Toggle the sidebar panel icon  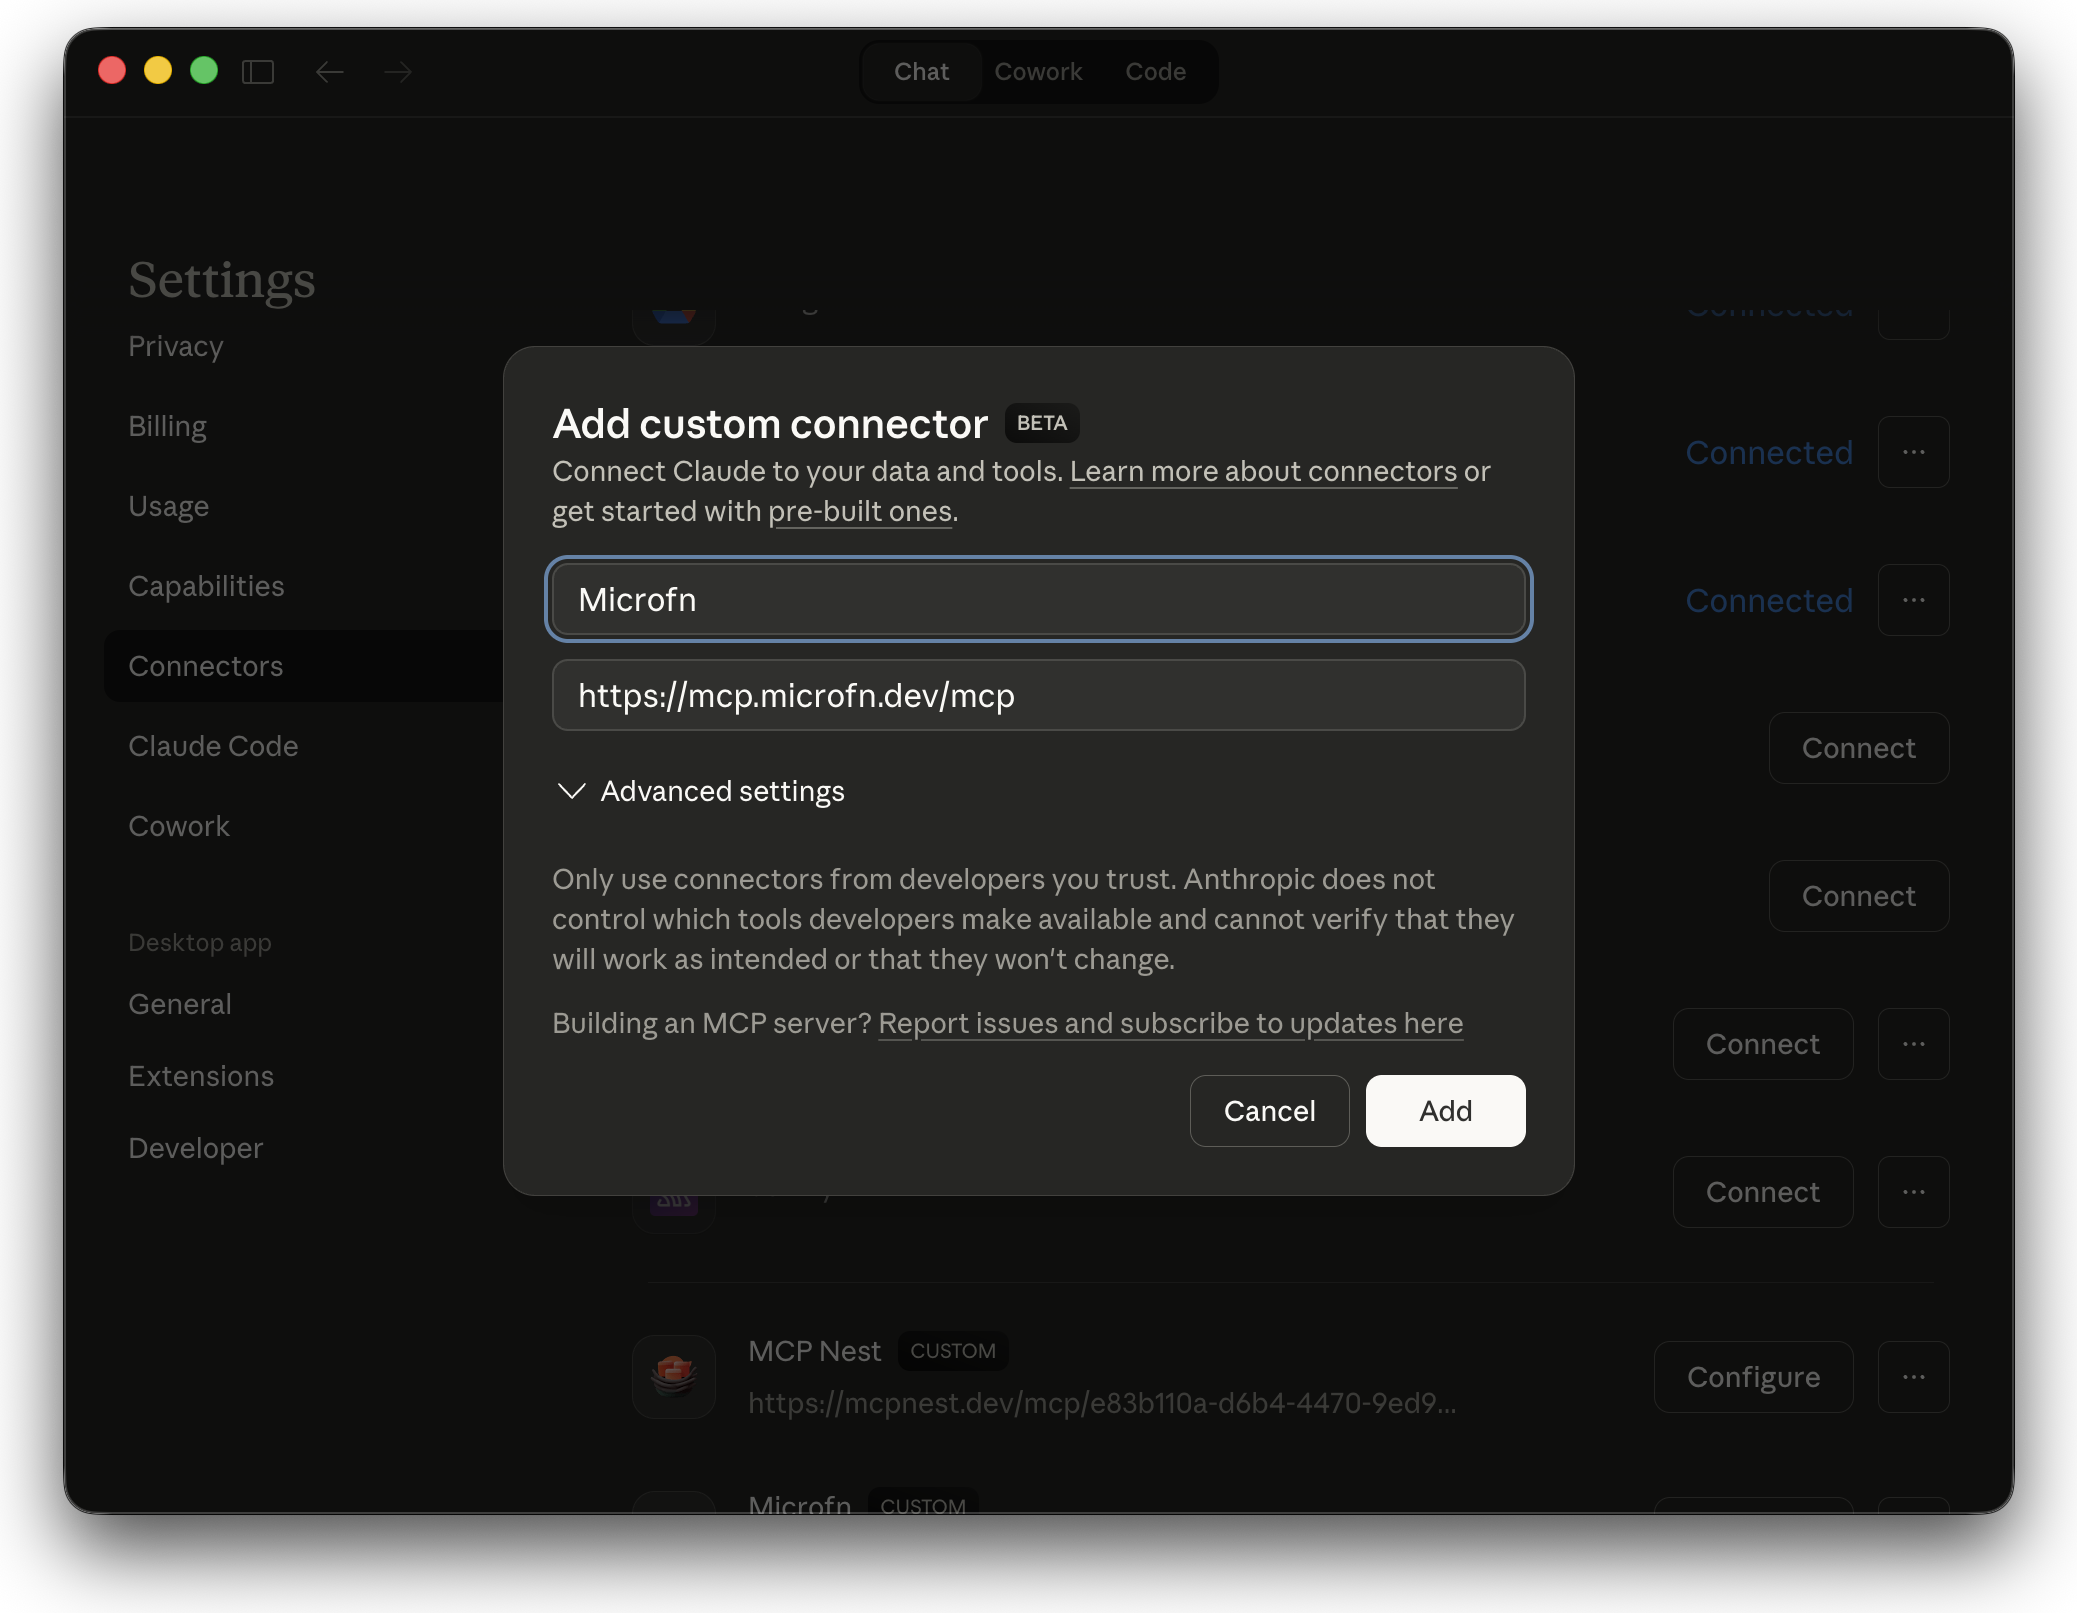pos(258,72)
